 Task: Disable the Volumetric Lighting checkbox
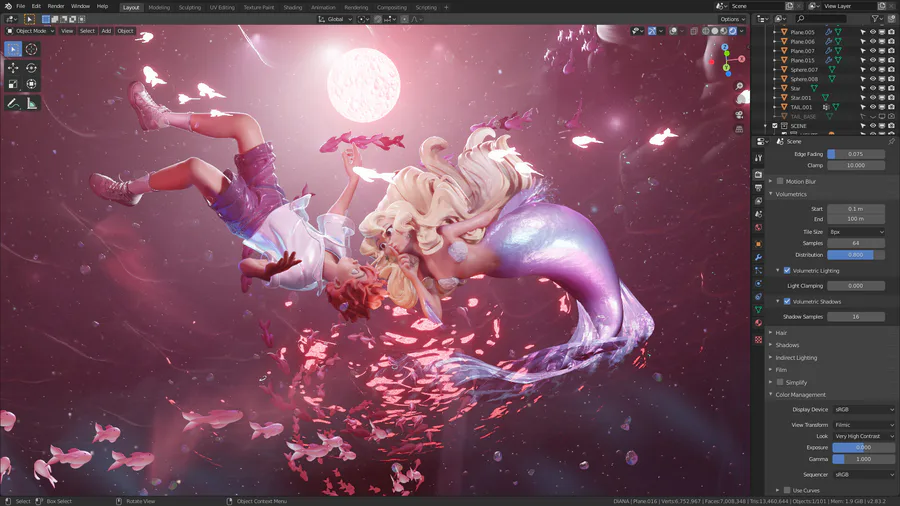[x=787, y=270]
